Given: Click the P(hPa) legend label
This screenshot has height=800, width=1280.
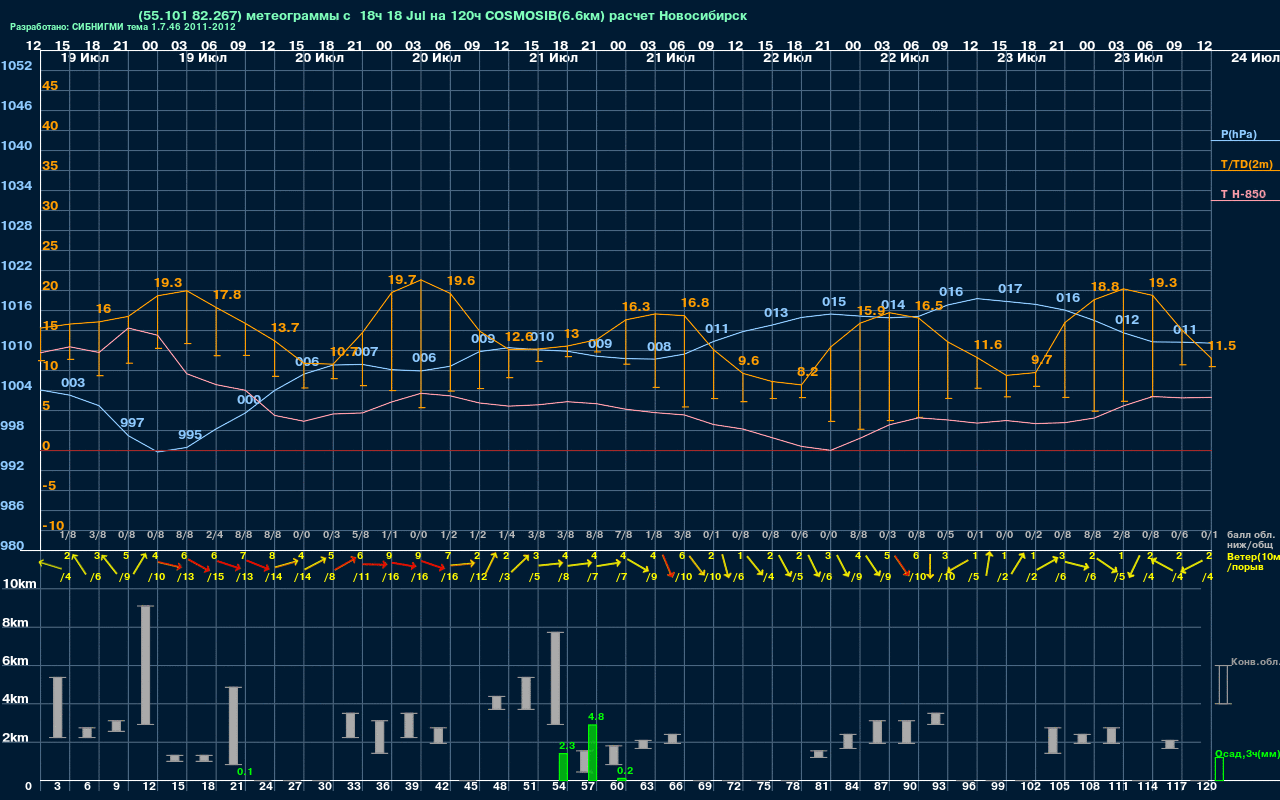Looking at the screenshot, I should tap(1238, 134).
